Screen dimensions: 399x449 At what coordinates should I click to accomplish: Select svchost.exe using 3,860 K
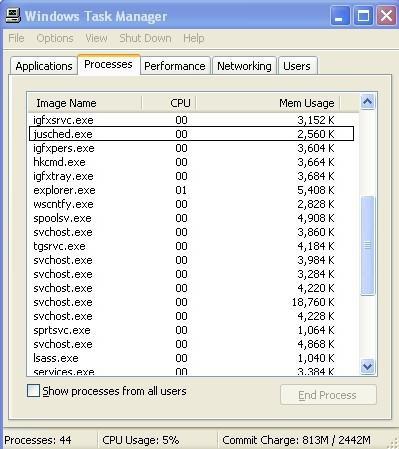(192, 232)
